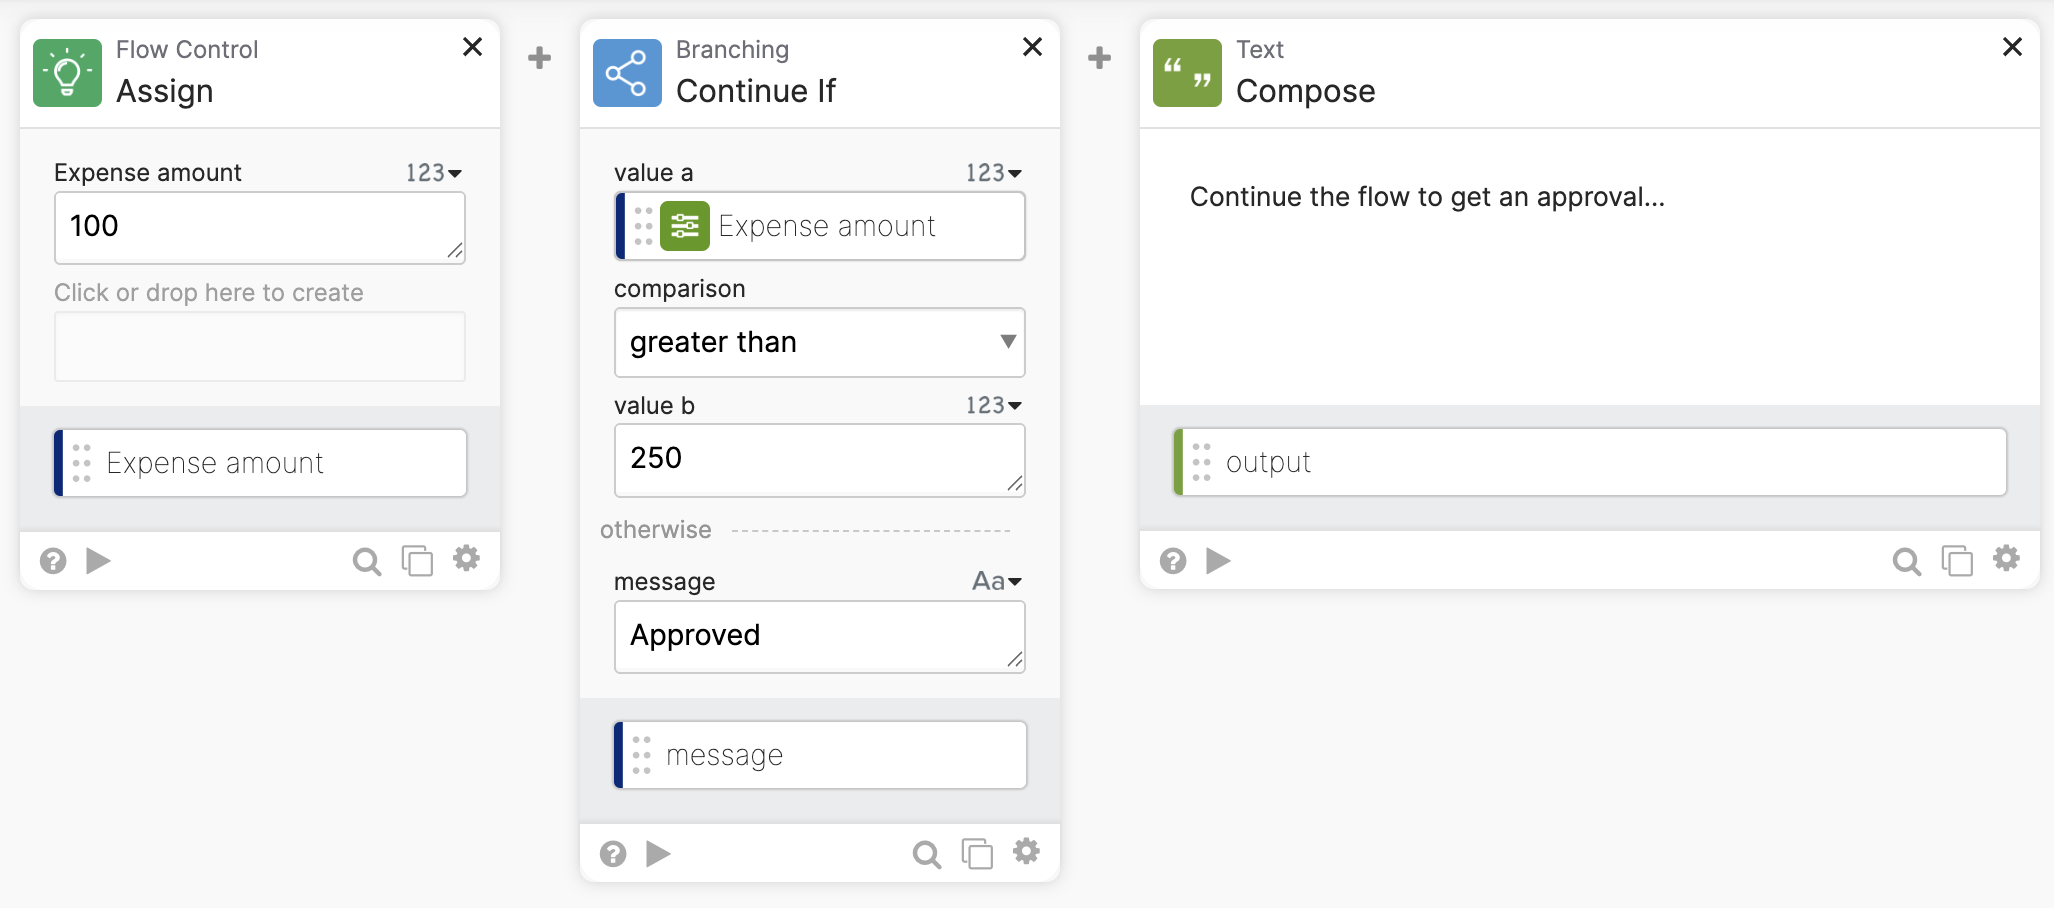The height and width of the screenshot is (908, 2054).
Task: Run the Compose card with play button
Action: point(1218,561)
